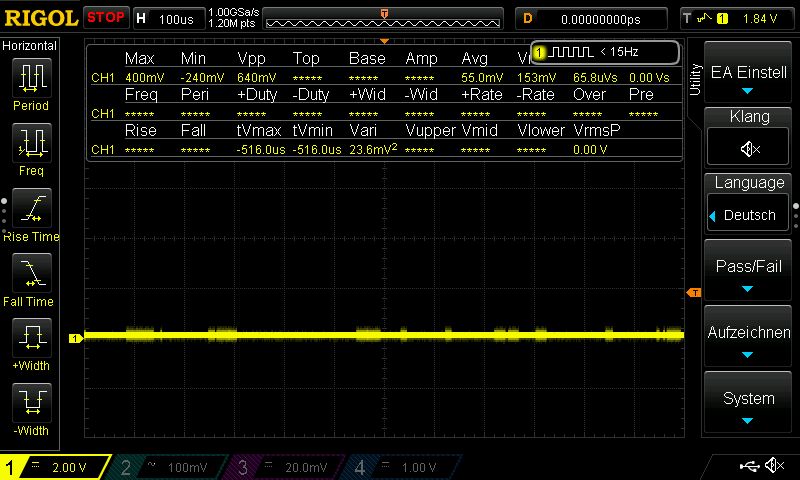Toggle the Klang speaker mute icon

749,149
